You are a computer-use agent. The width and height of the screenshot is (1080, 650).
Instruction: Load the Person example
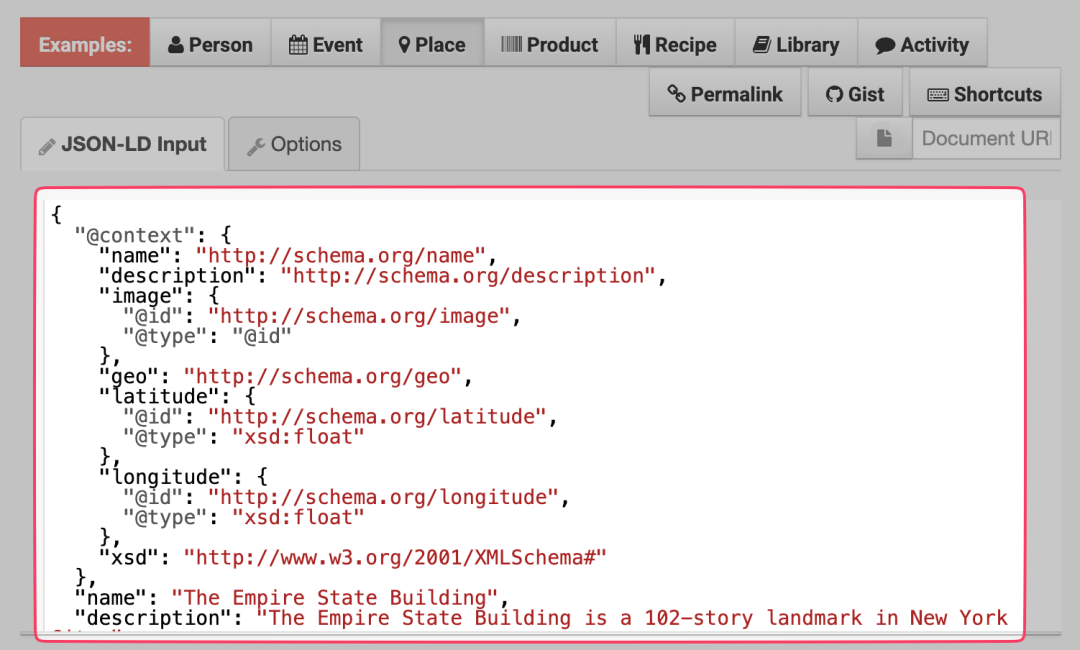click(210, 43)
